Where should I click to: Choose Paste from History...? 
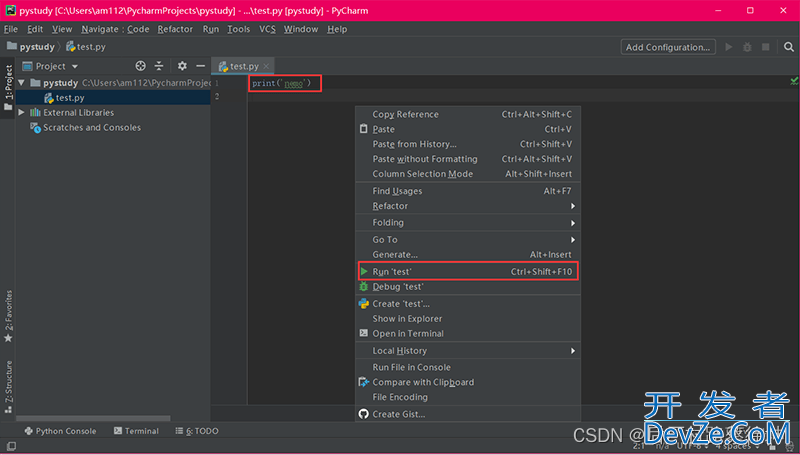point(468,144)
